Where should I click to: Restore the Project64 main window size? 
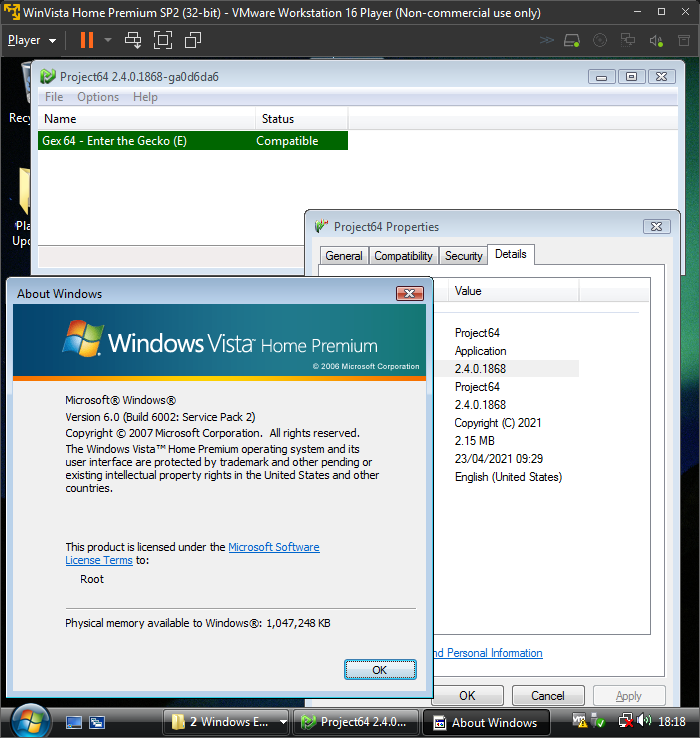pyautogui.click(x=631, y=76)
